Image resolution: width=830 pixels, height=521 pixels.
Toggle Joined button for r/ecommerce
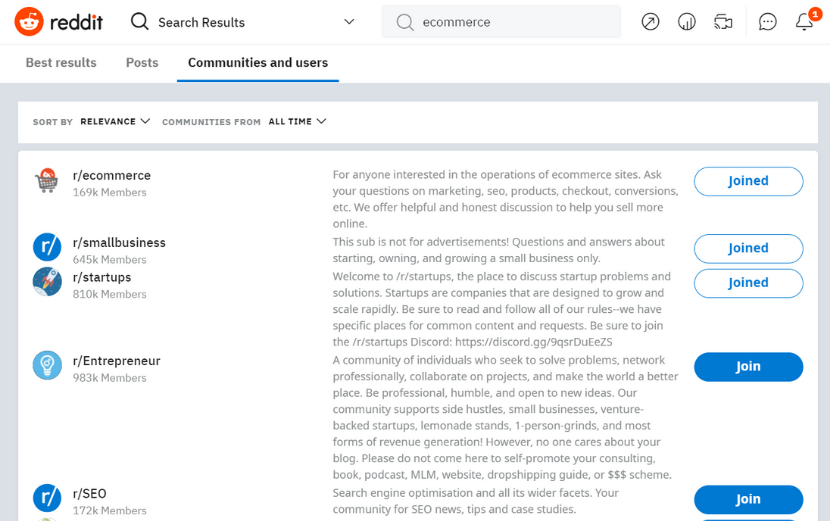(x=748, y=181)
